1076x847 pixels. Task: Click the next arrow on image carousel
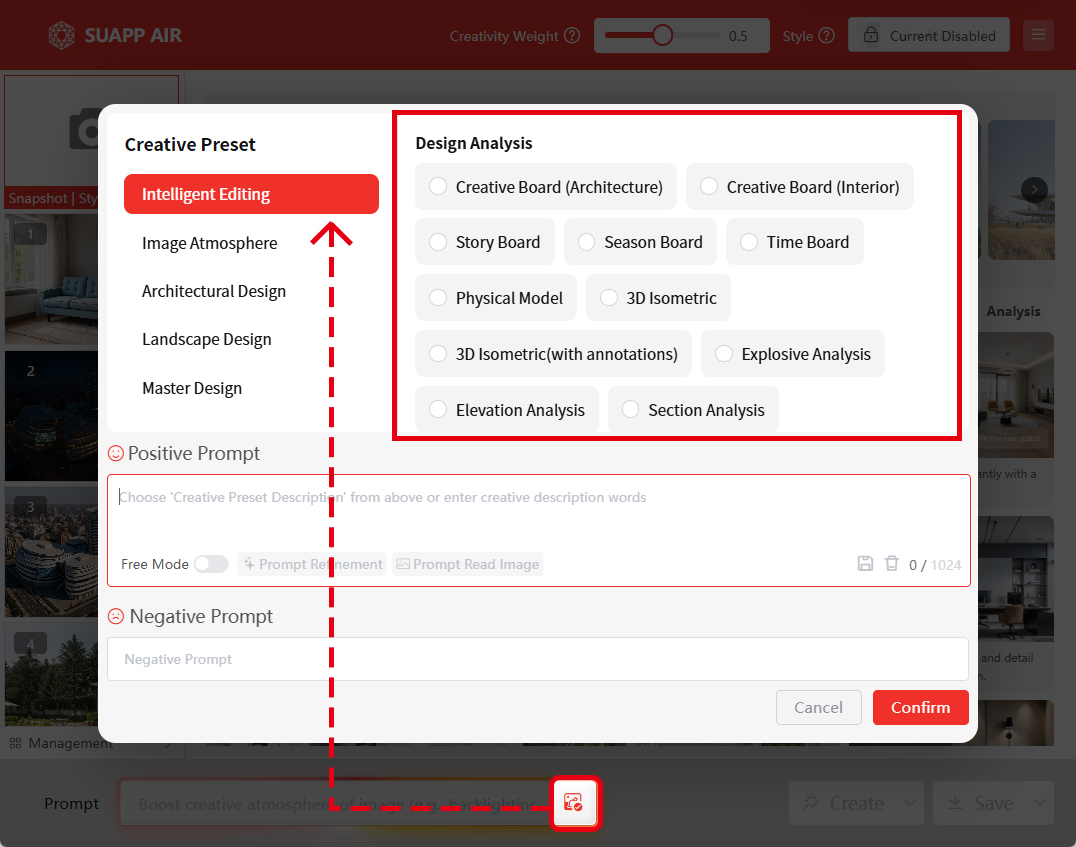pyautogui.click(x=1034, y=189)
